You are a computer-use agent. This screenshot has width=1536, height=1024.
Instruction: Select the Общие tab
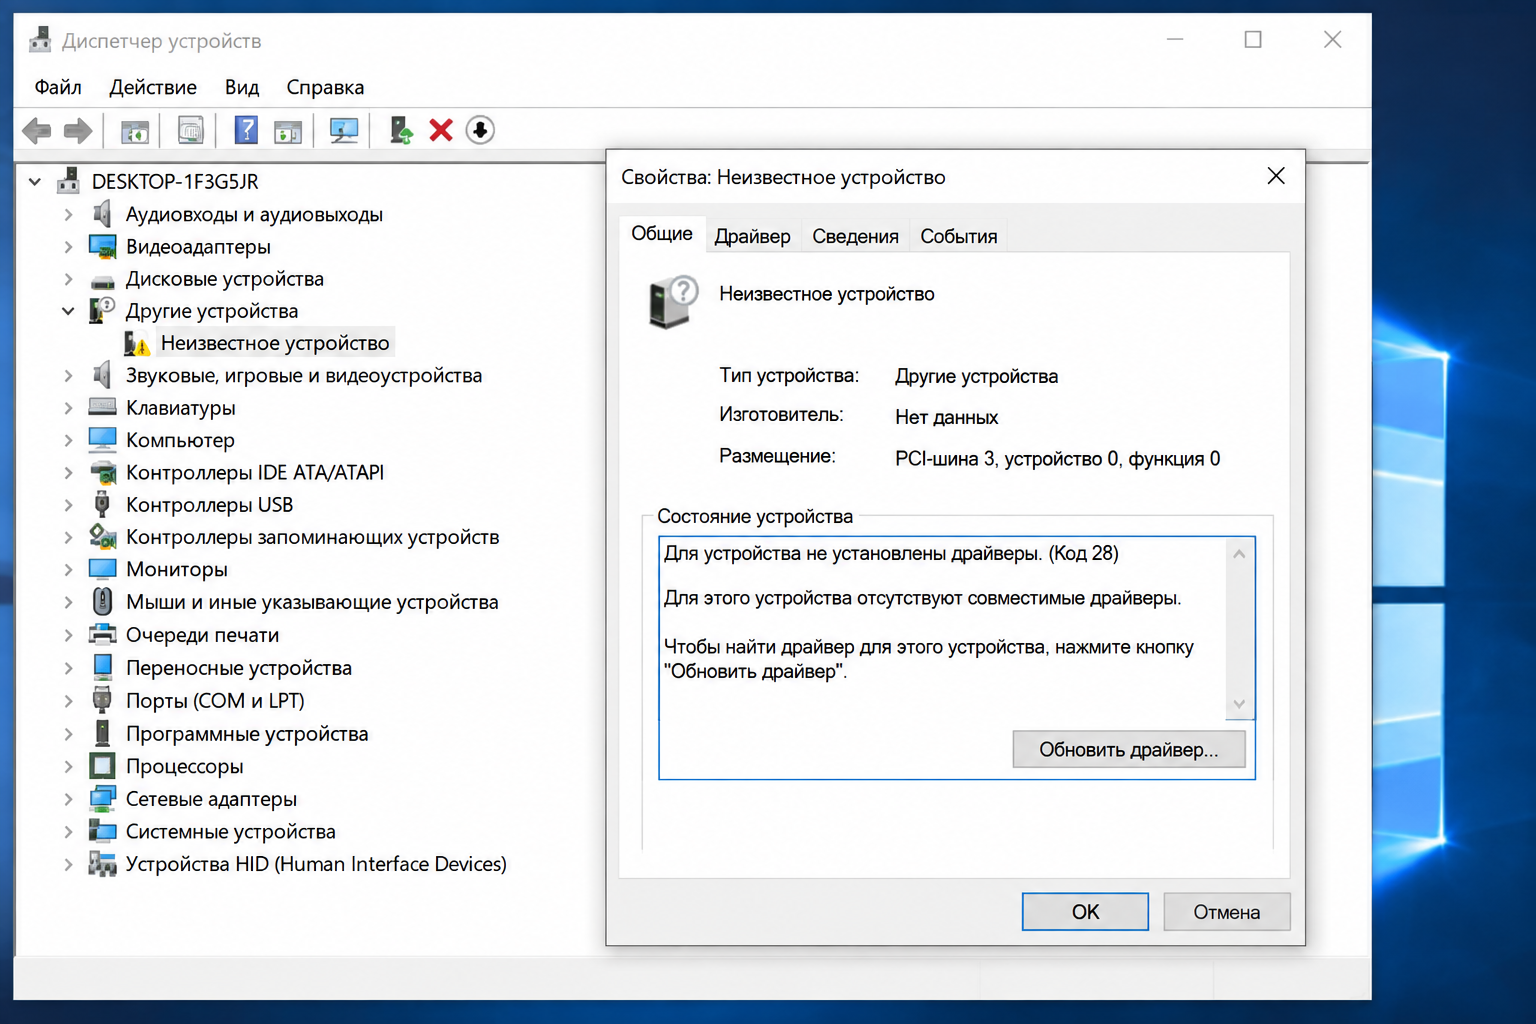tap(662, 233)
